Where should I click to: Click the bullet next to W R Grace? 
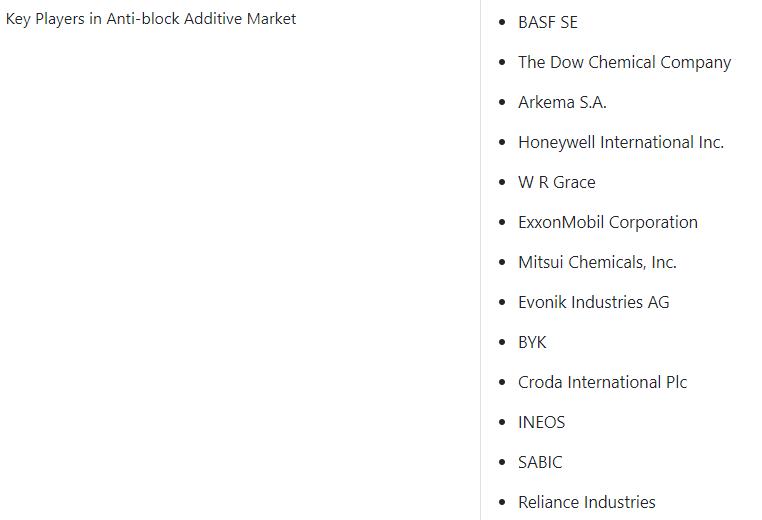tap(502, 182)
